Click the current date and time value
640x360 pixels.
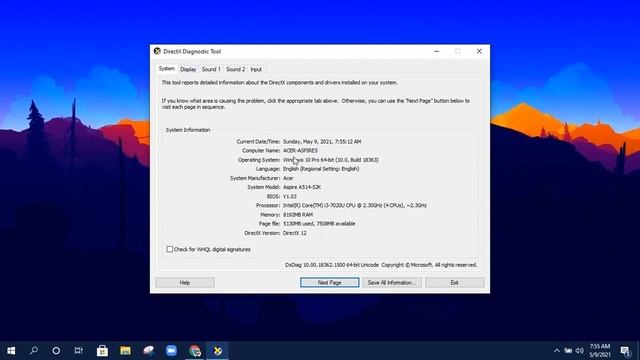click(x=322, y=142)
